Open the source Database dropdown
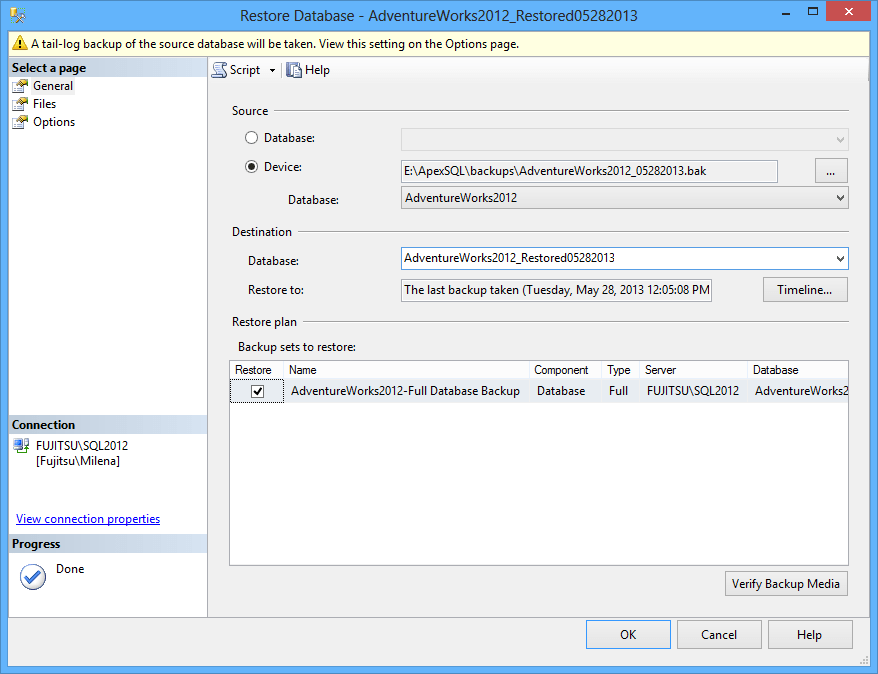This screenshot has width=878, height=674. (x=840, y=197)
